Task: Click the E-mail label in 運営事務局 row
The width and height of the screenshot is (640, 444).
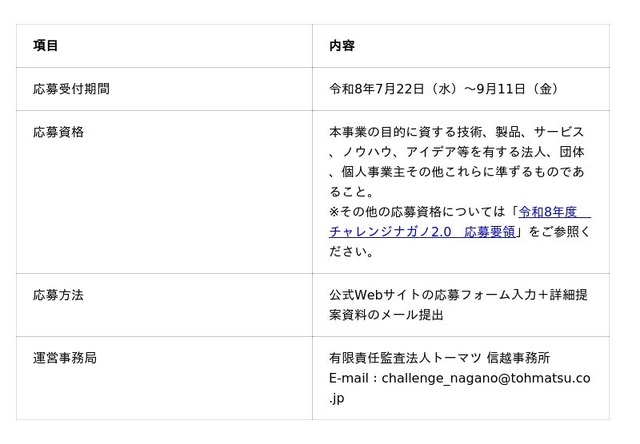Action: pyautogui.click(x=349, y=378)
